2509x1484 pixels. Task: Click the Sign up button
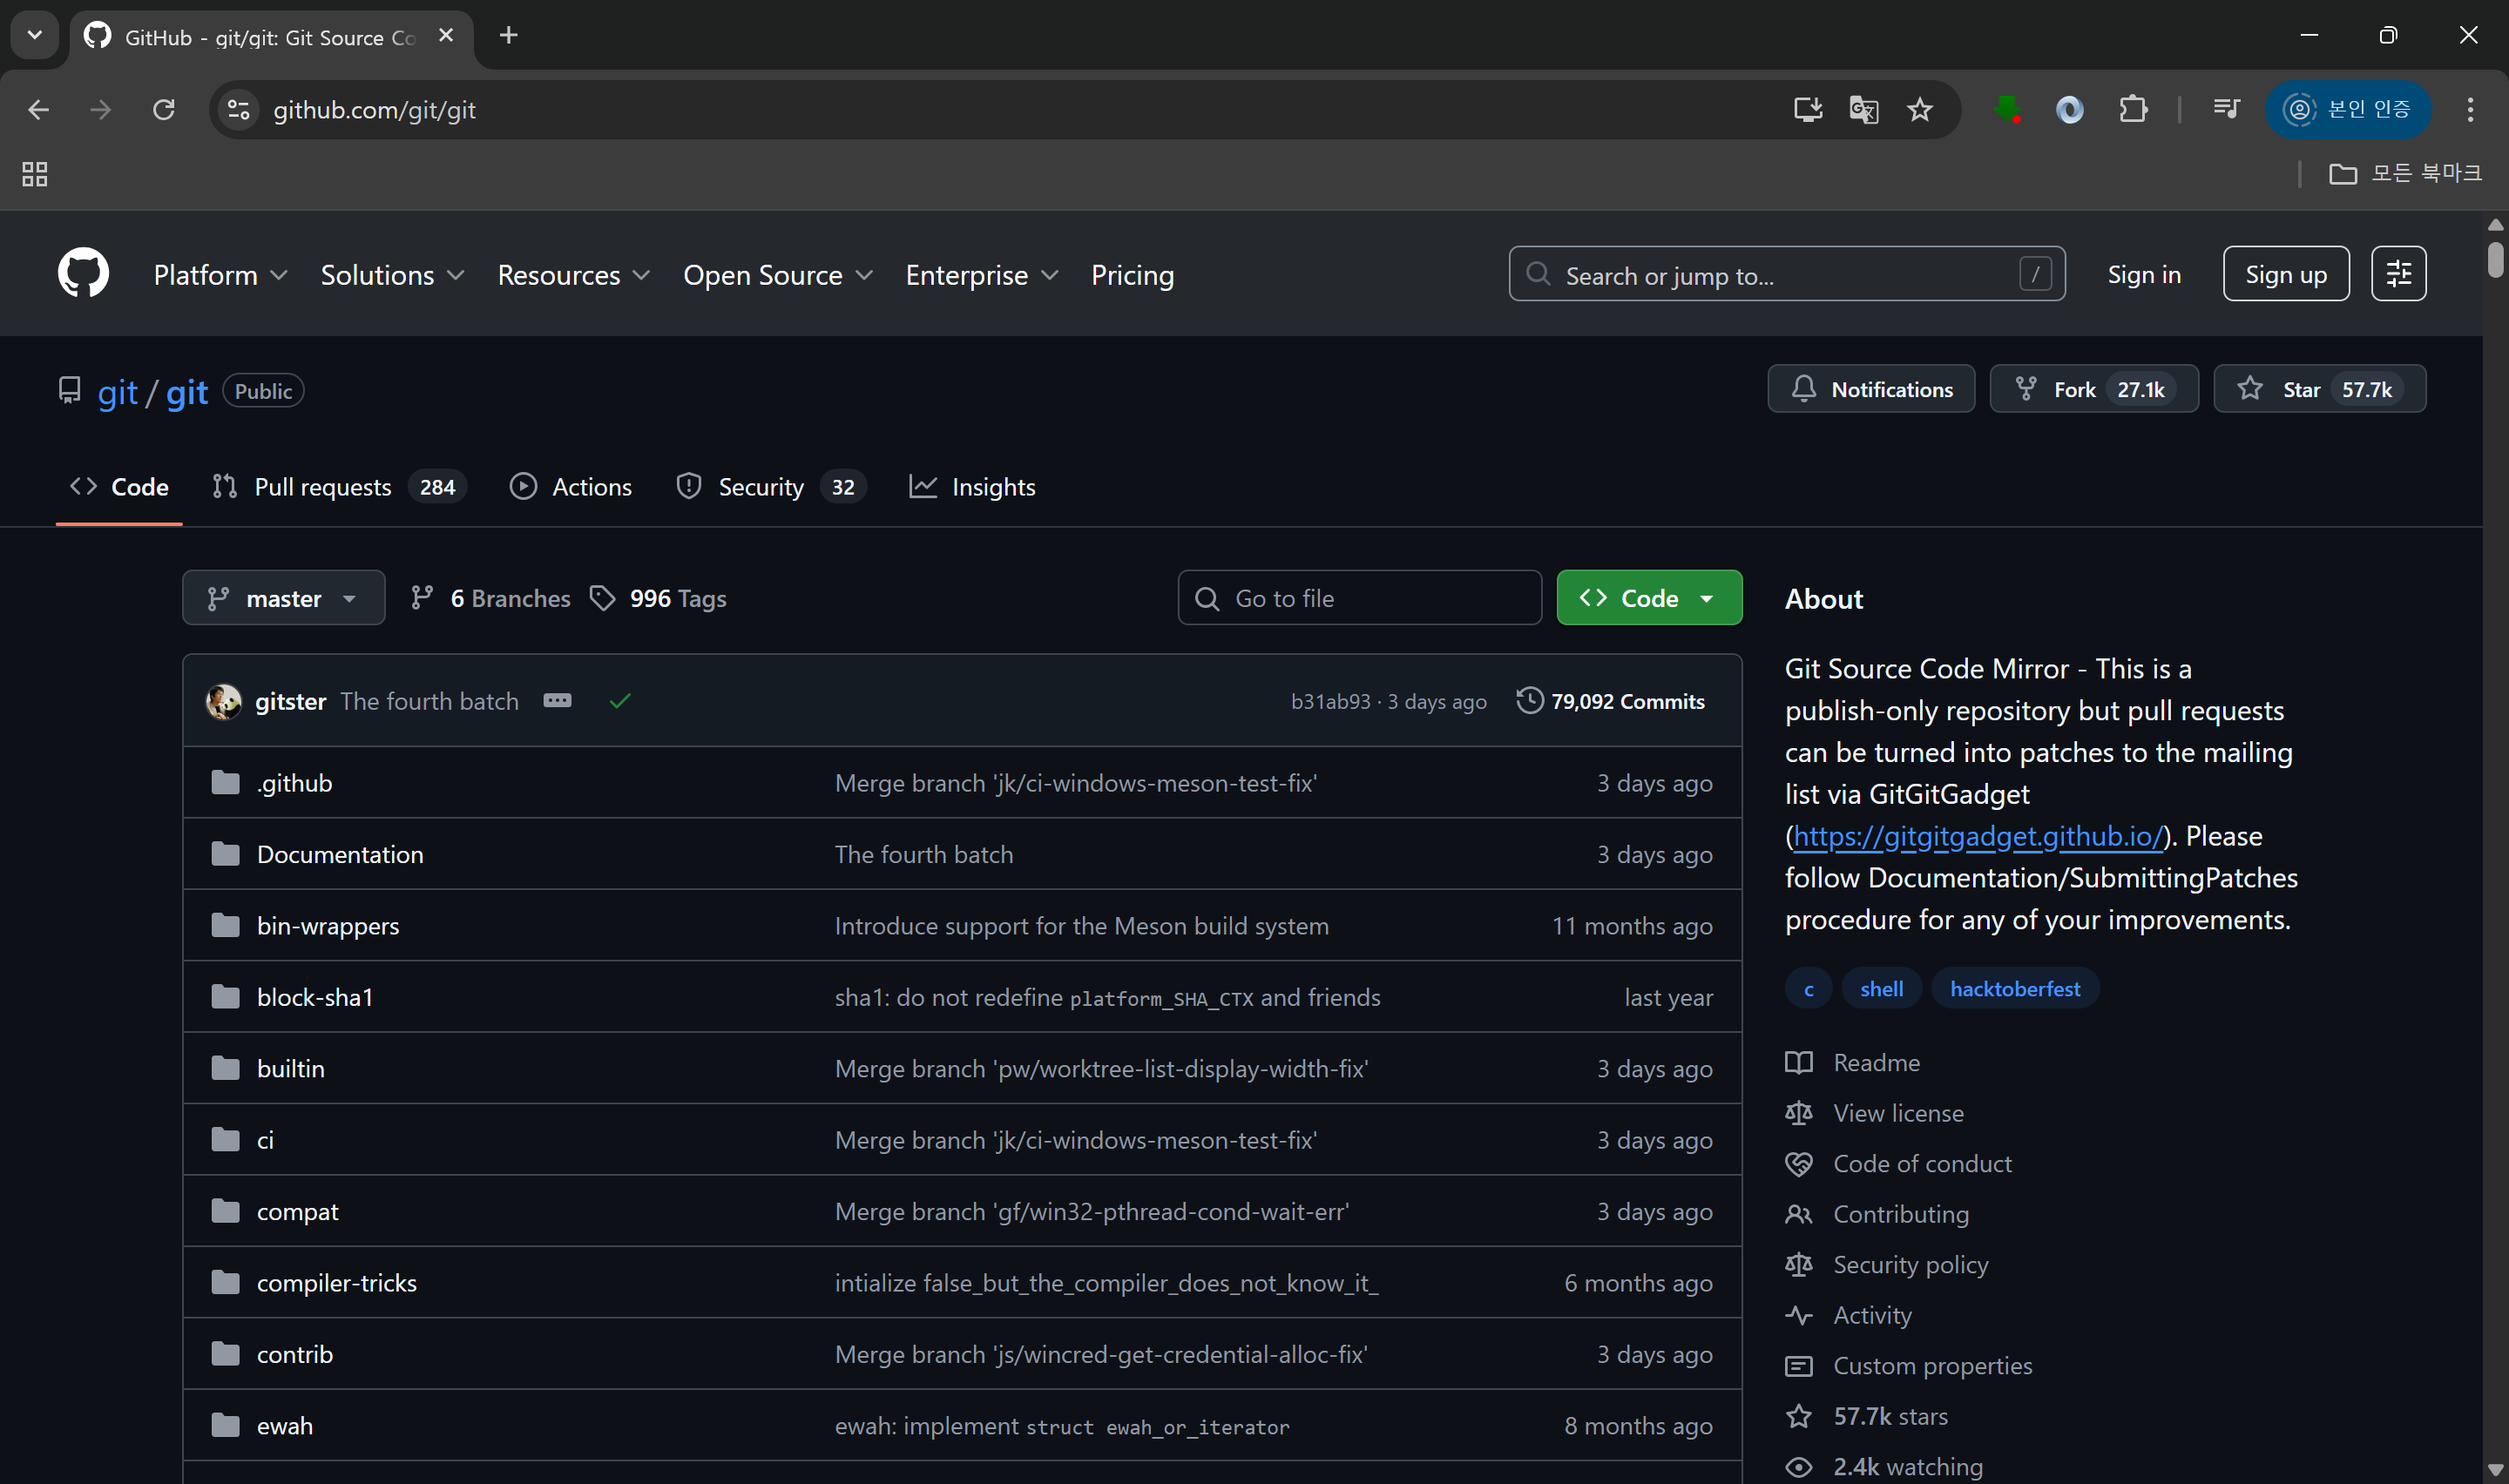pyautogui.click(x=2285, y=273)
